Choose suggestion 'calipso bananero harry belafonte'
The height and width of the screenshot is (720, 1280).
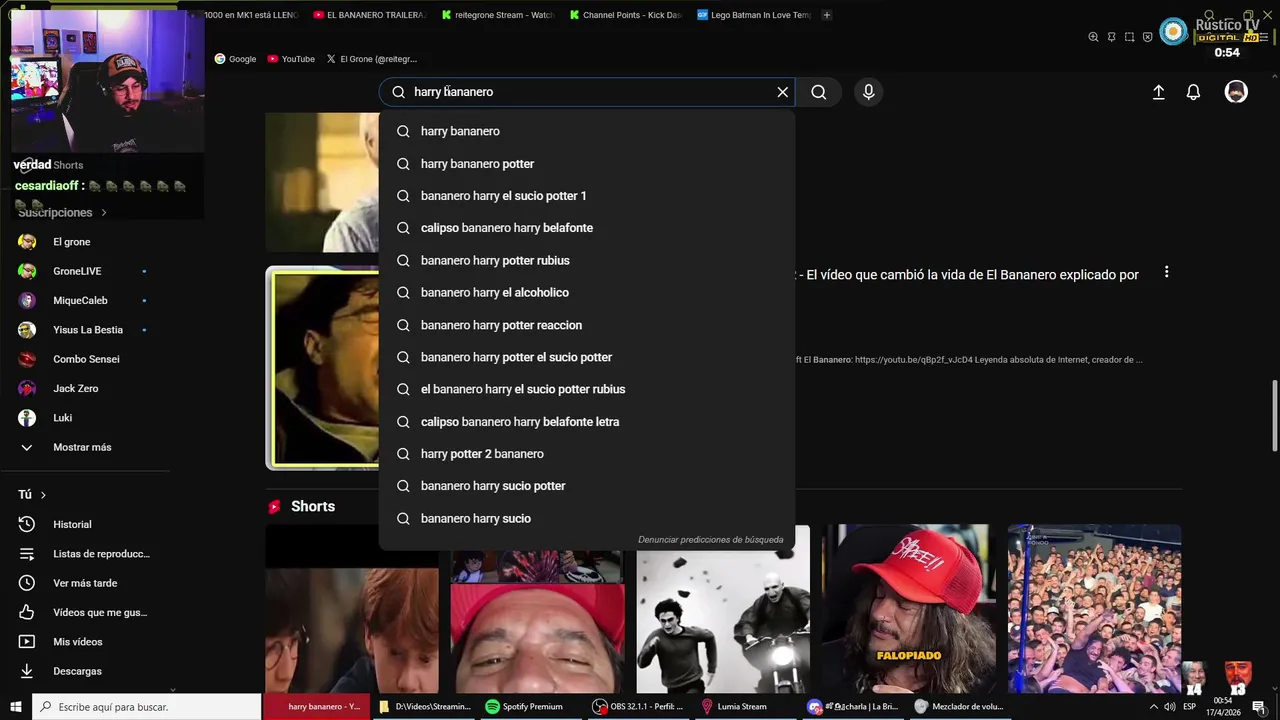click(x=587, y=228)
